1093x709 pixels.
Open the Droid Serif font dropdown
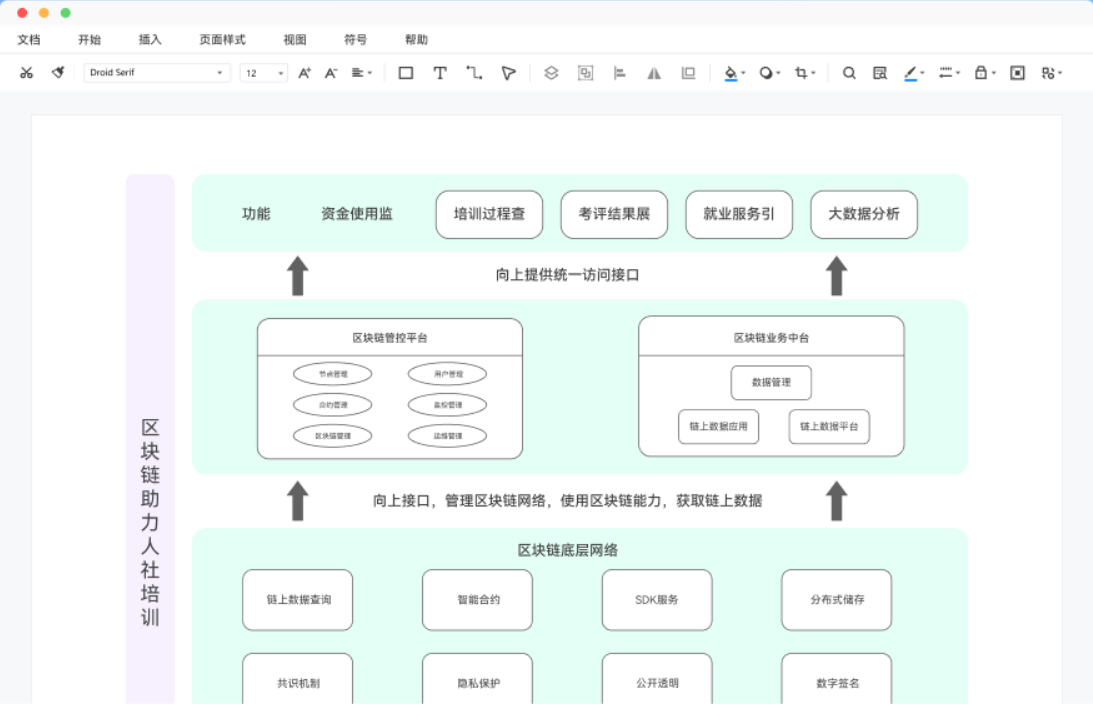157,73
